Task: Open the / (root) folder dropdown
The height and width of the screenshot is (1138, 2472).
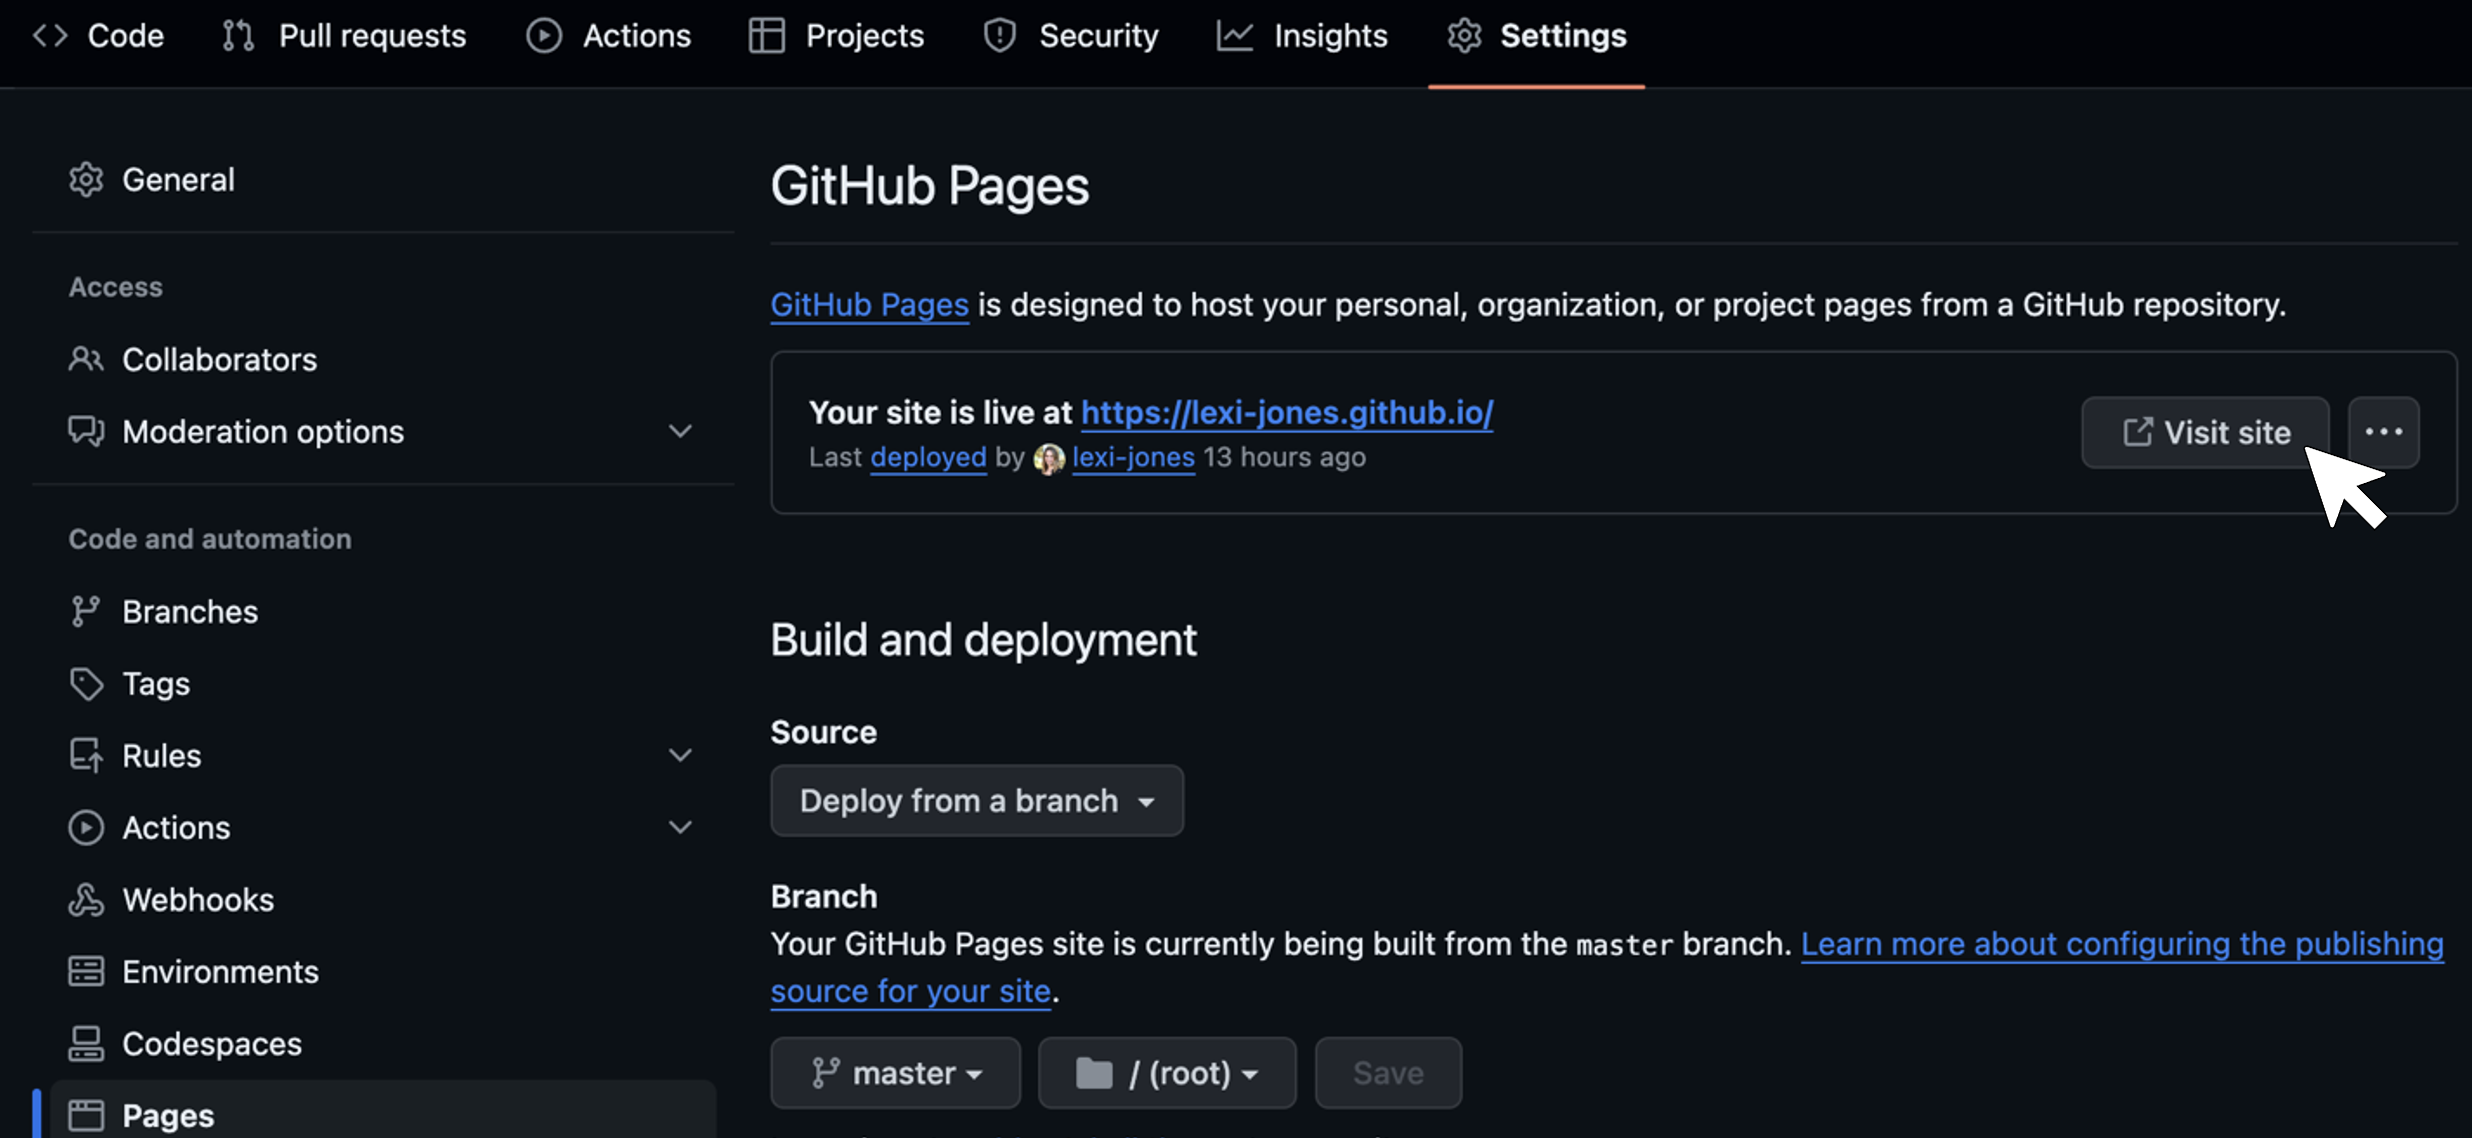Action: (x=1167, y=1073)
